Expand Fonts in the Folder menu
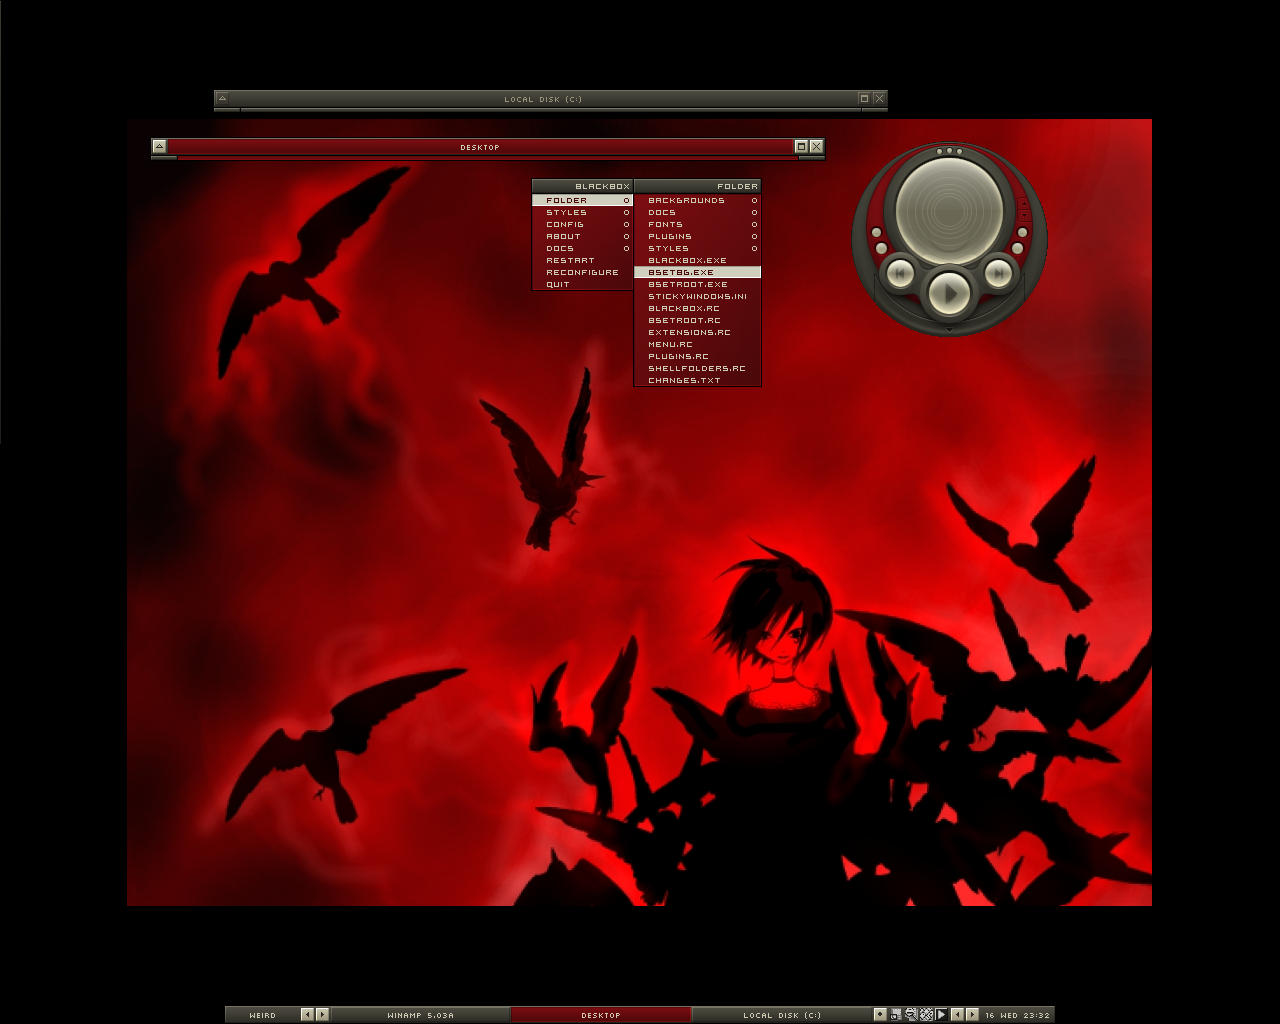The height and width of the screenshot is (1024, 1280). click(697, 224)
